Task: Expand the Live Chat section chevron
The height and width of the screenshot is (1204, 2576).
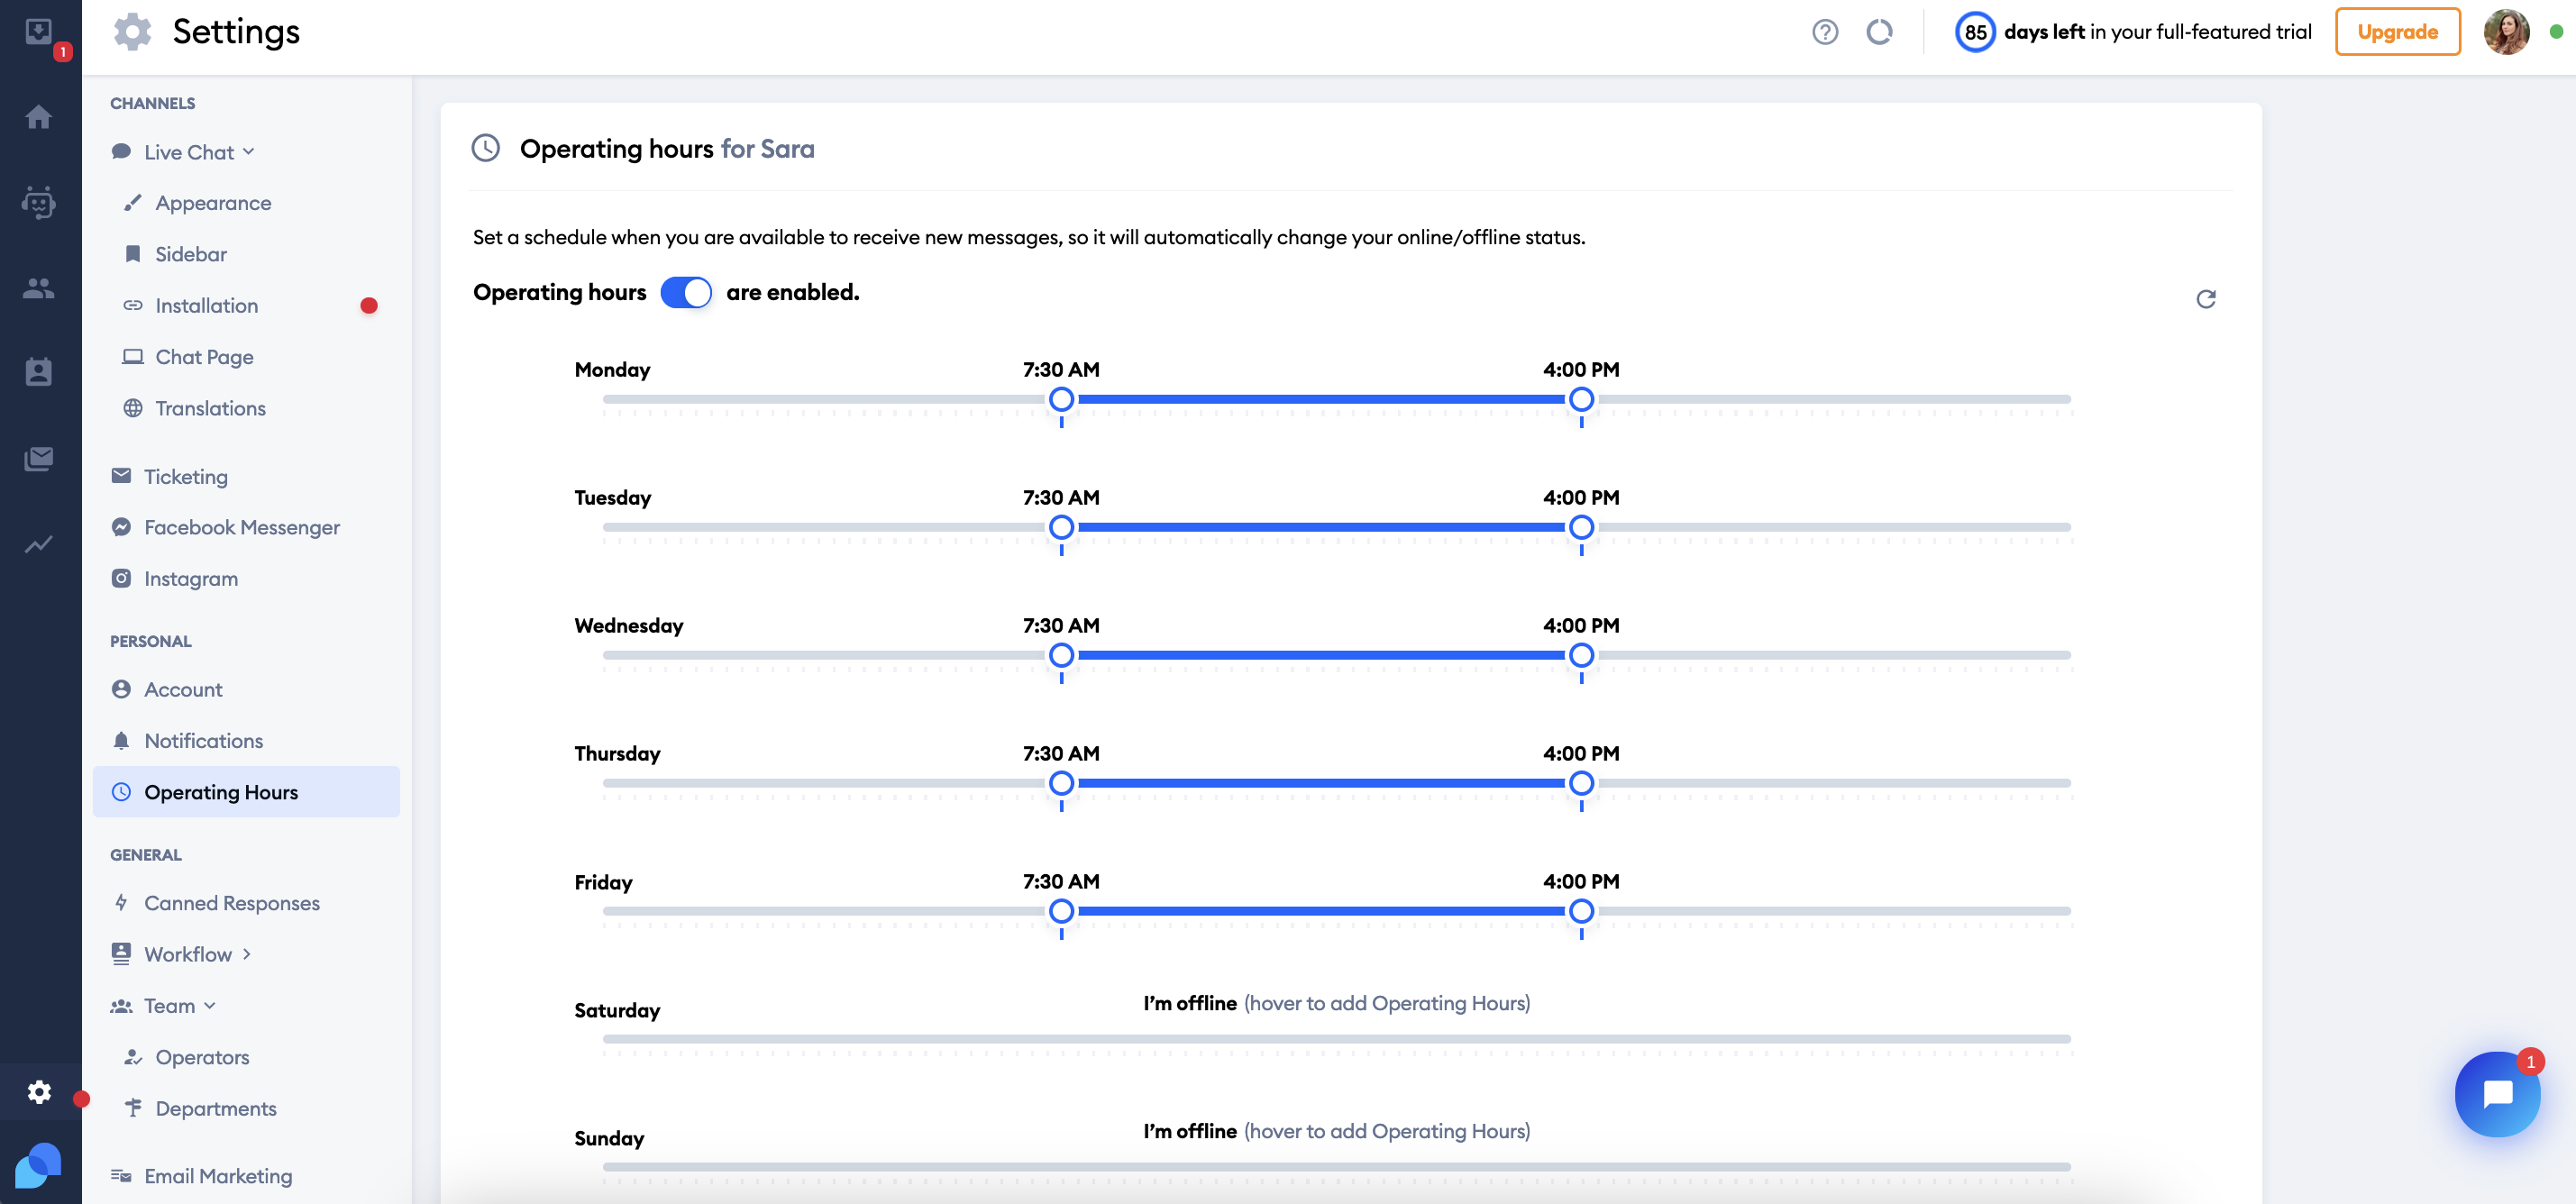Action: 249,151
